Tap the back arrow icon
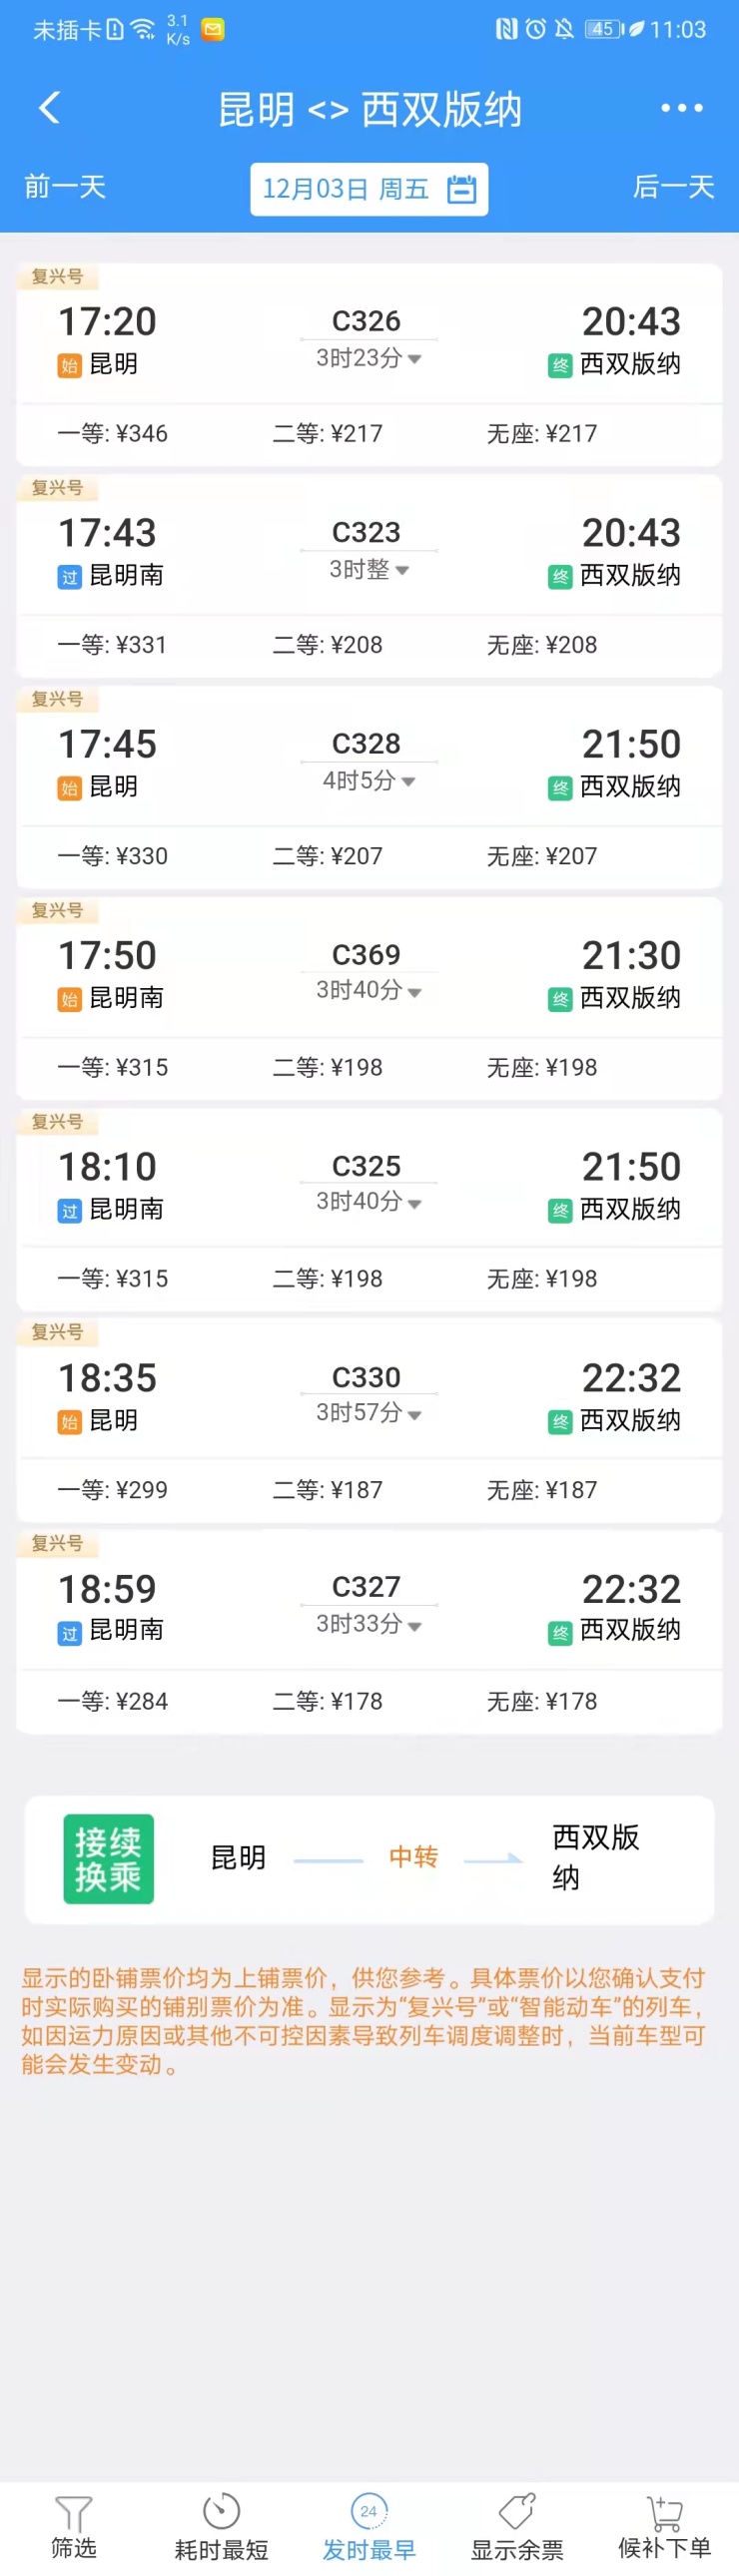The image size is (739, 2576). click(49, 108)
